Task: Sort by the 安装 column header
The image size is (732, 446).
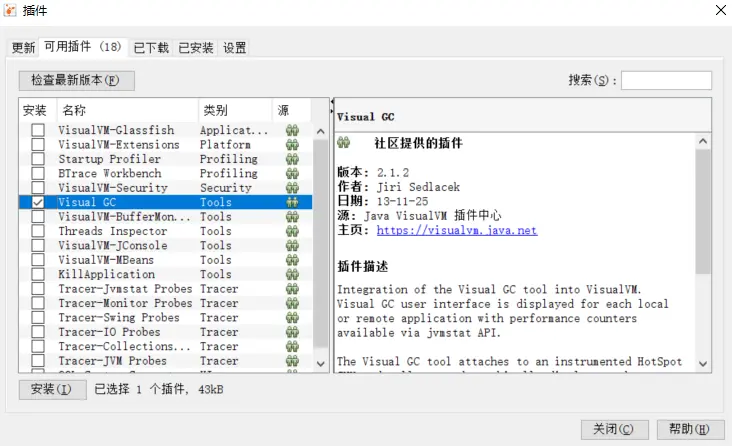Action: (37, 111)
